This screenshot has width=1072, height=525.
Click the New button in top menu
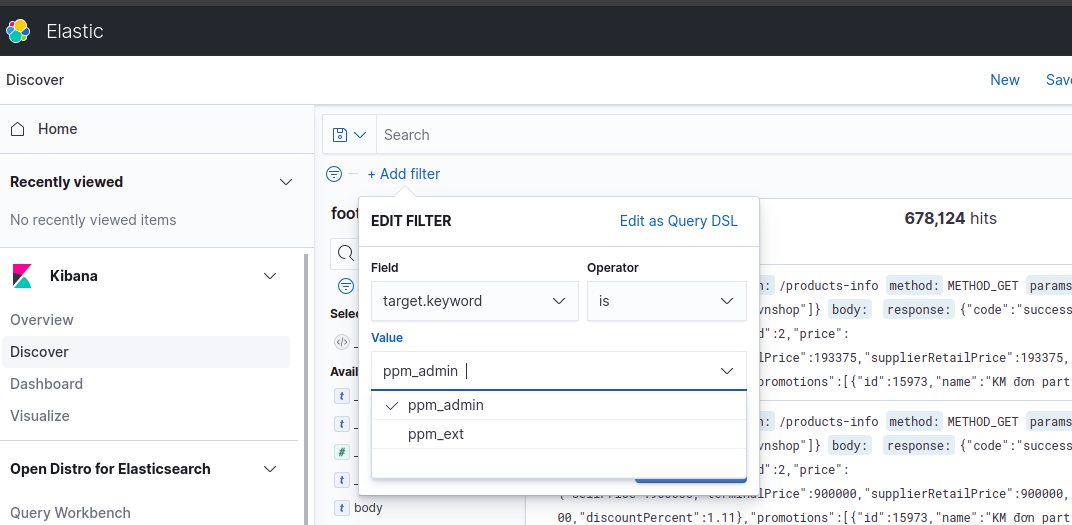[1005, 80]
